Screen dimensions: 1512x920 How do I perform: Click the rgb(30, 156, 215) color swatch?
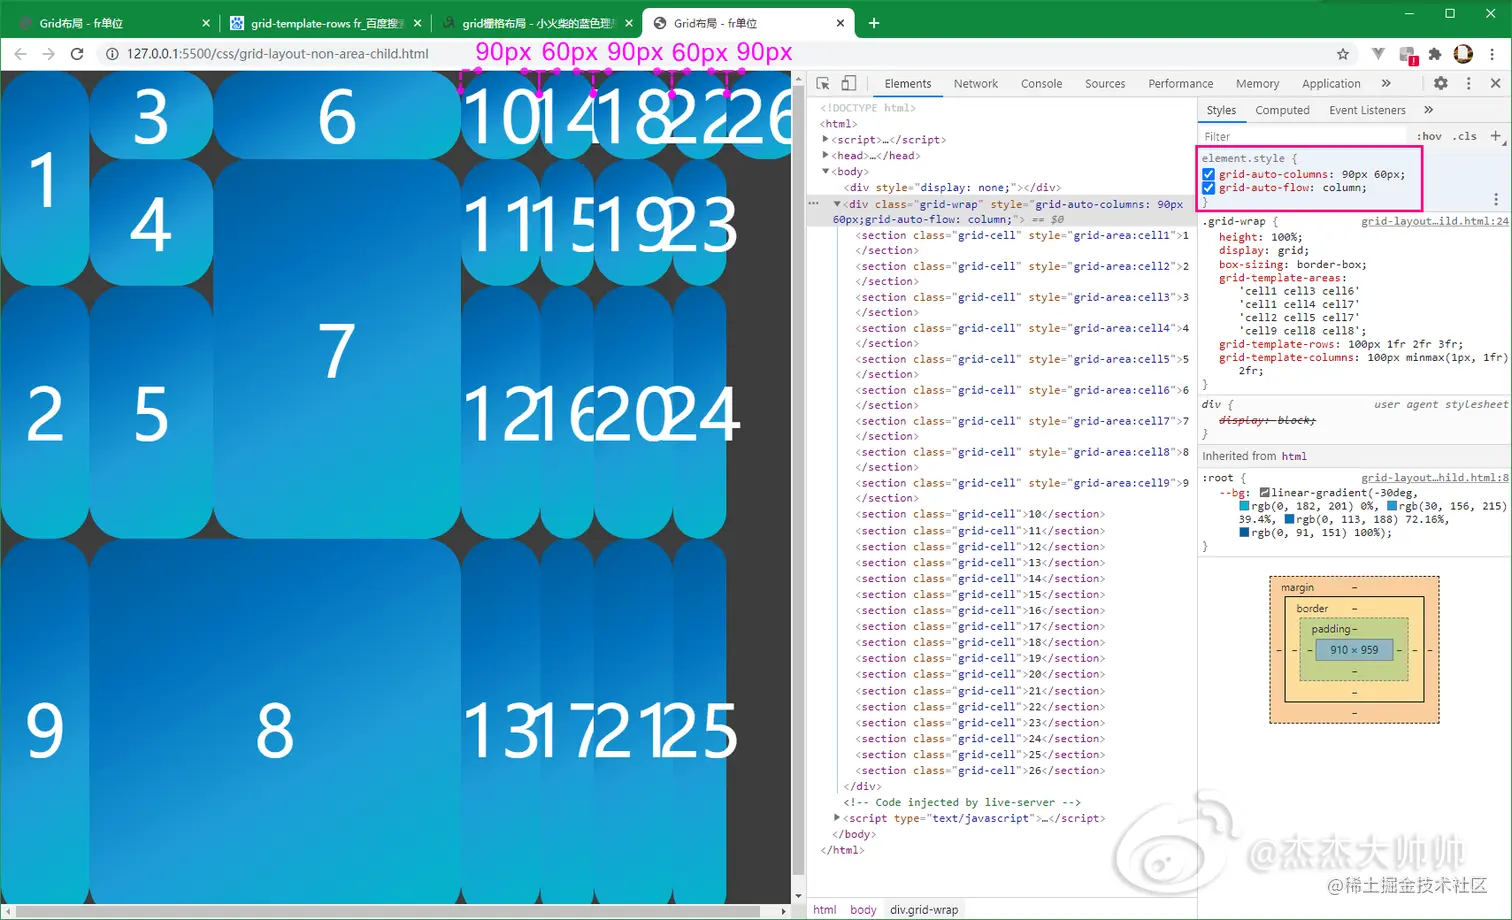tap(1392, 506)
